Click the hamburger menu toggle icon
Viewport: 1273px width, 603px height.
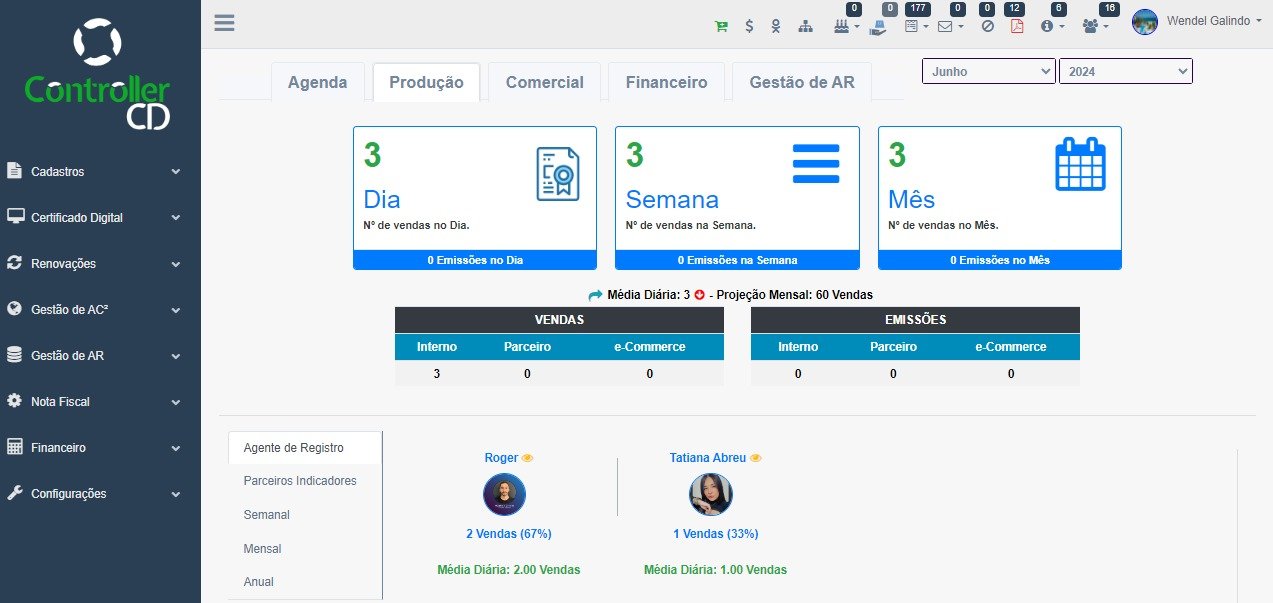click(x=224, y=23)
